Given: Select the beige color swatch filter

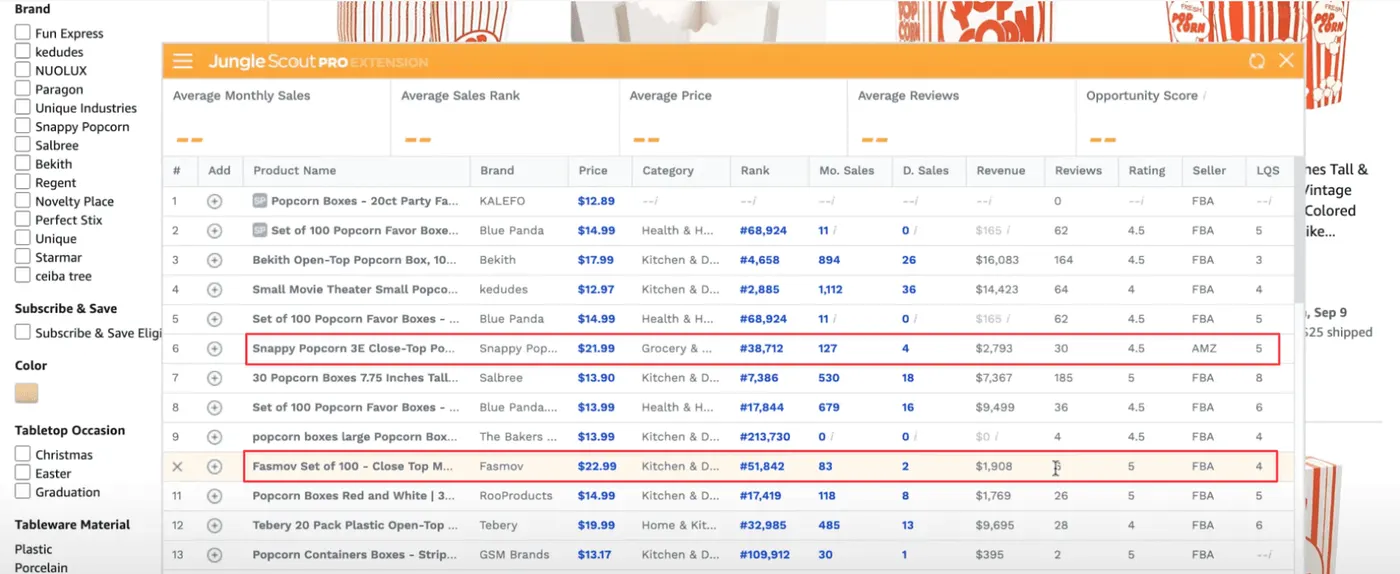Looking at the screenshot, I should pyautogui.click(x=27, y=393).
